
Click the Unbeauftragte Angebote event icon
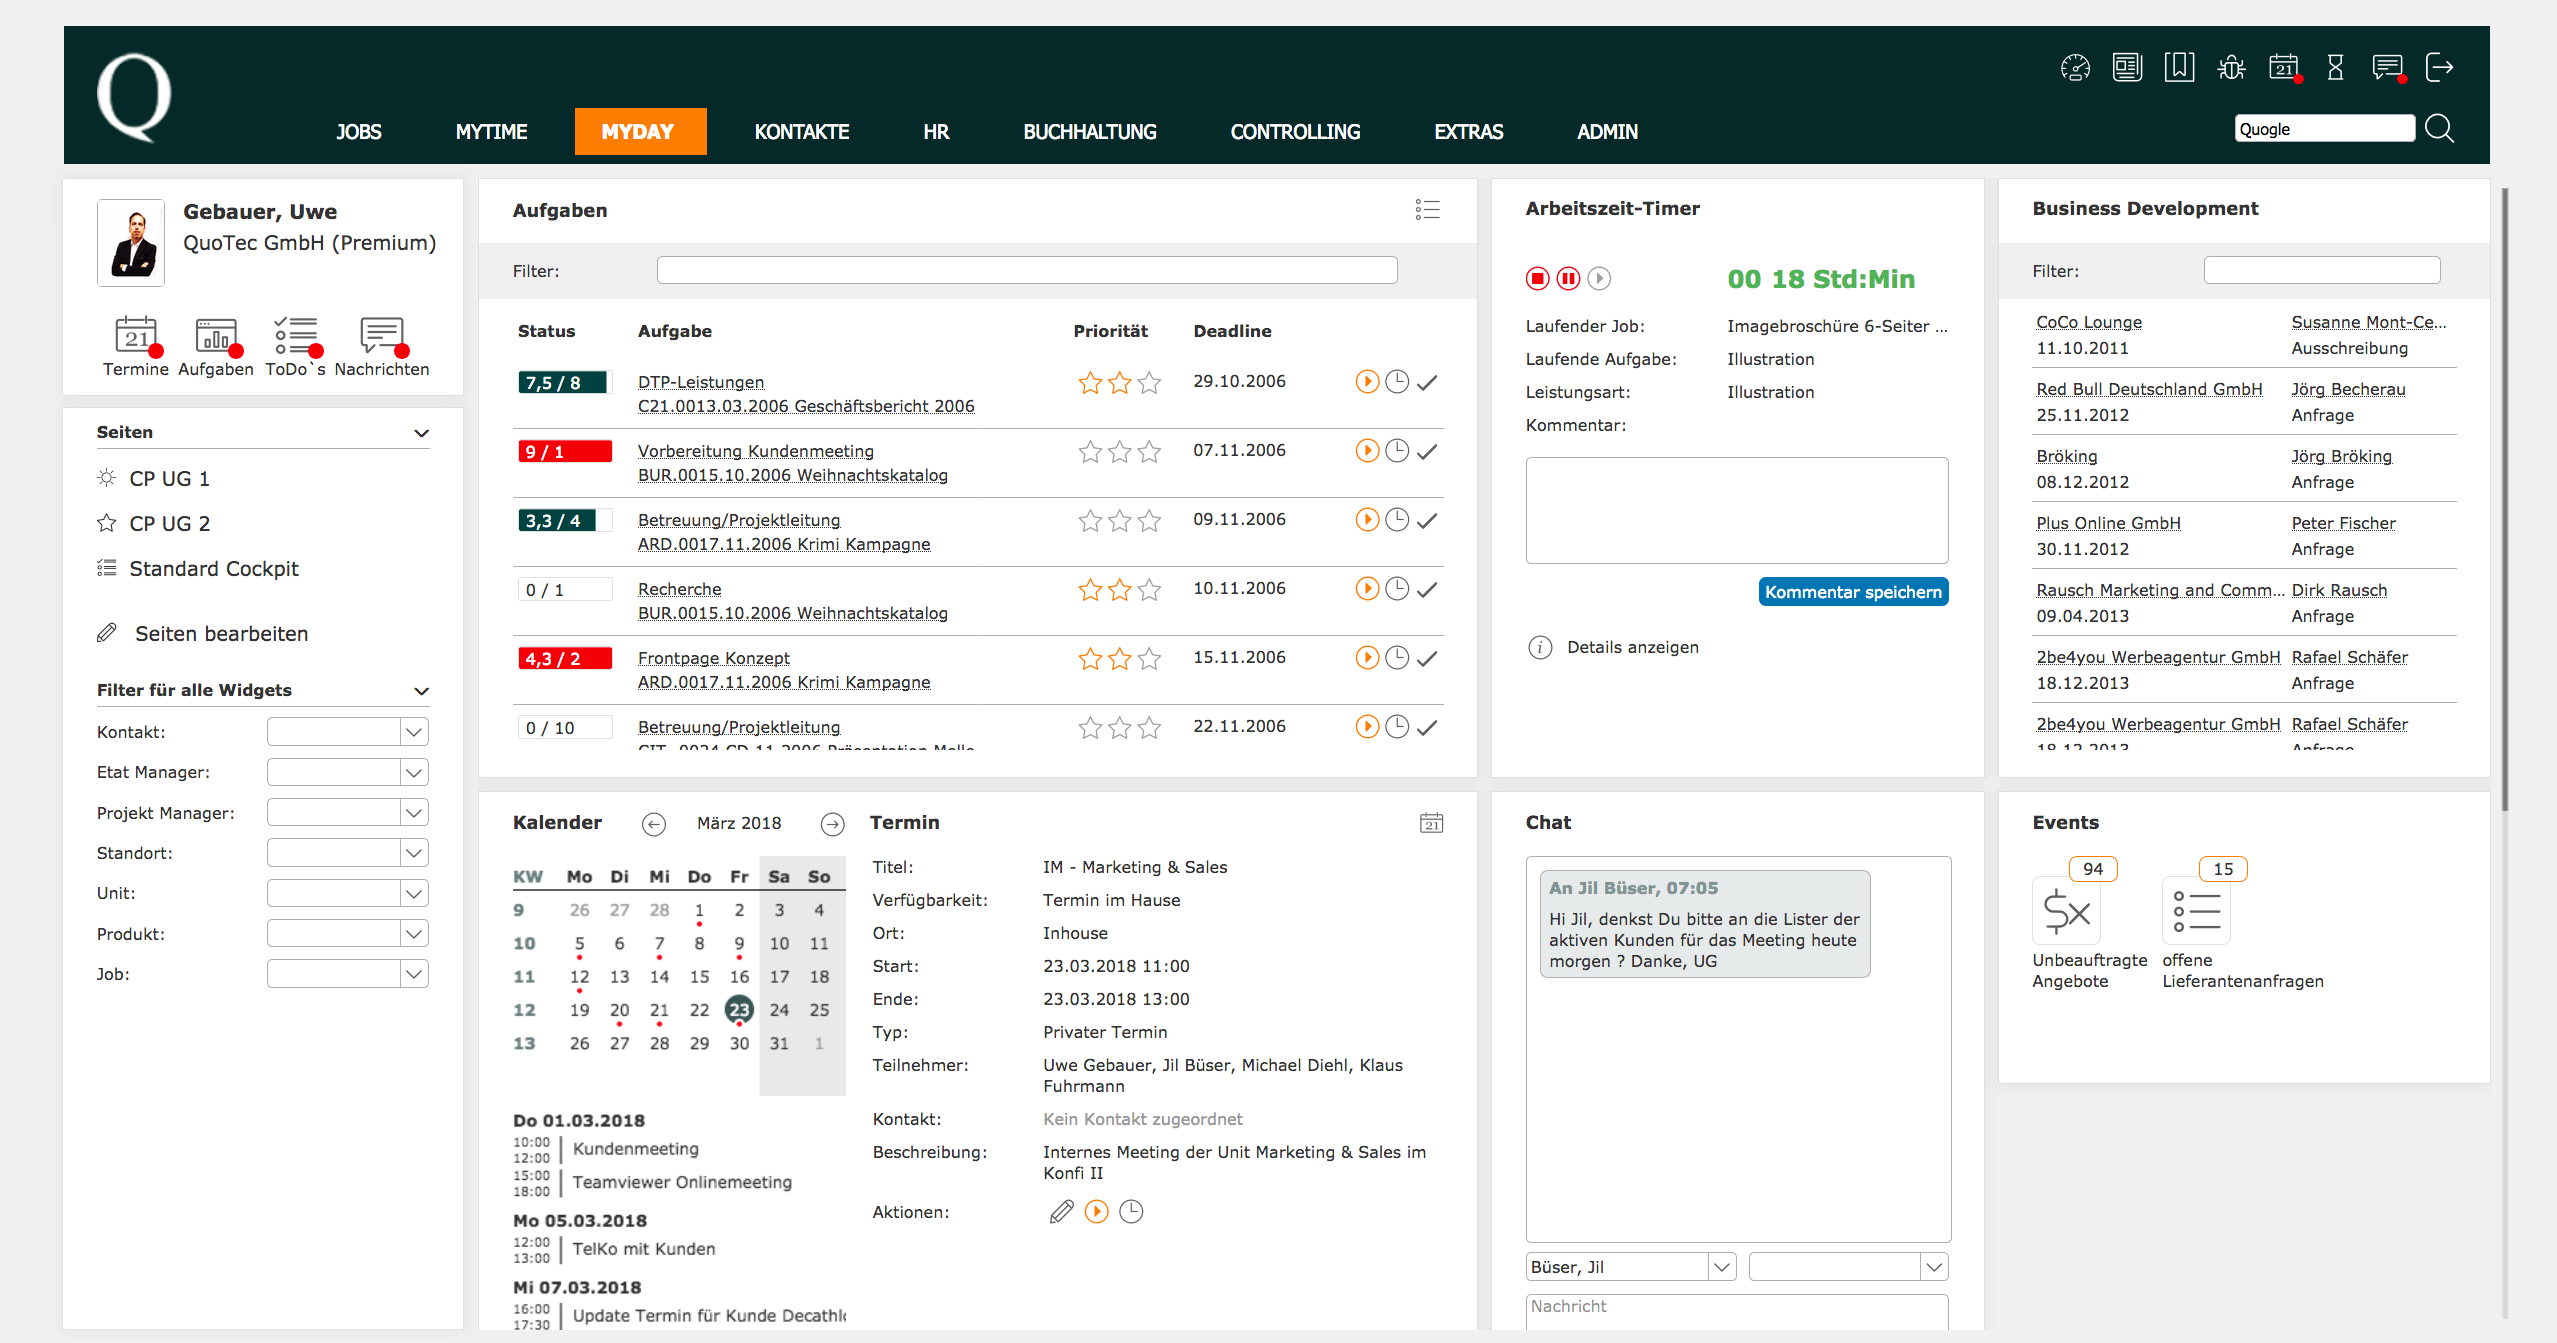click(2066, 911)
